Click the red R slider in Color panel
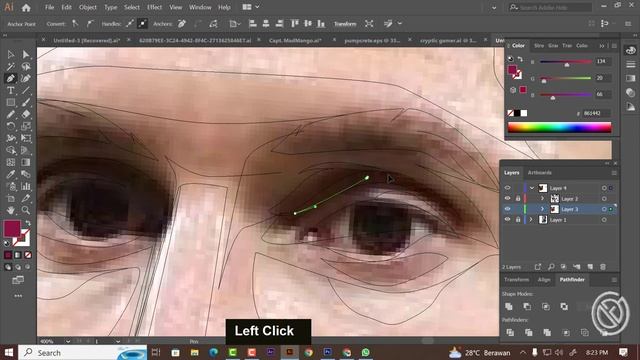Screen dimensions: 640x360 [x=566, y=62]
